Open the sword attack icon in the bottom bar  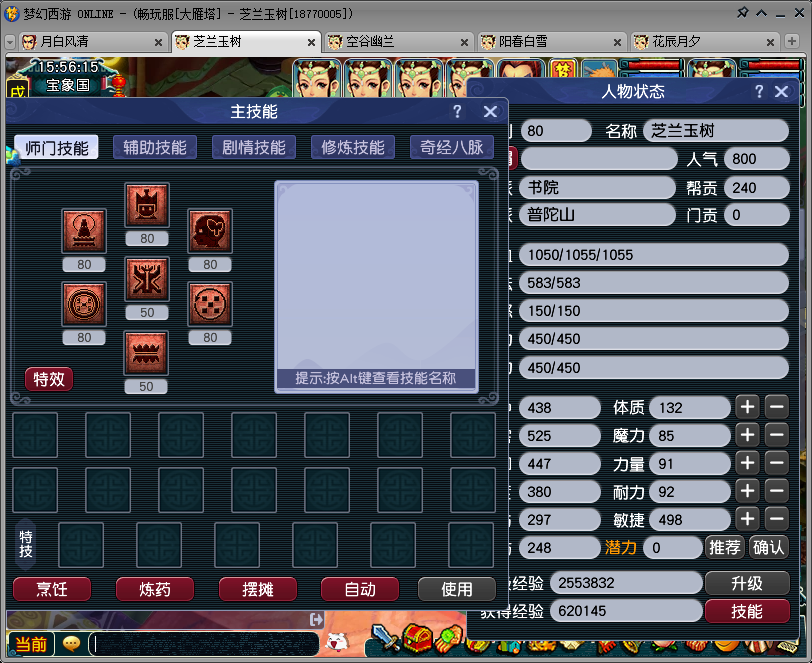point(385,638)
